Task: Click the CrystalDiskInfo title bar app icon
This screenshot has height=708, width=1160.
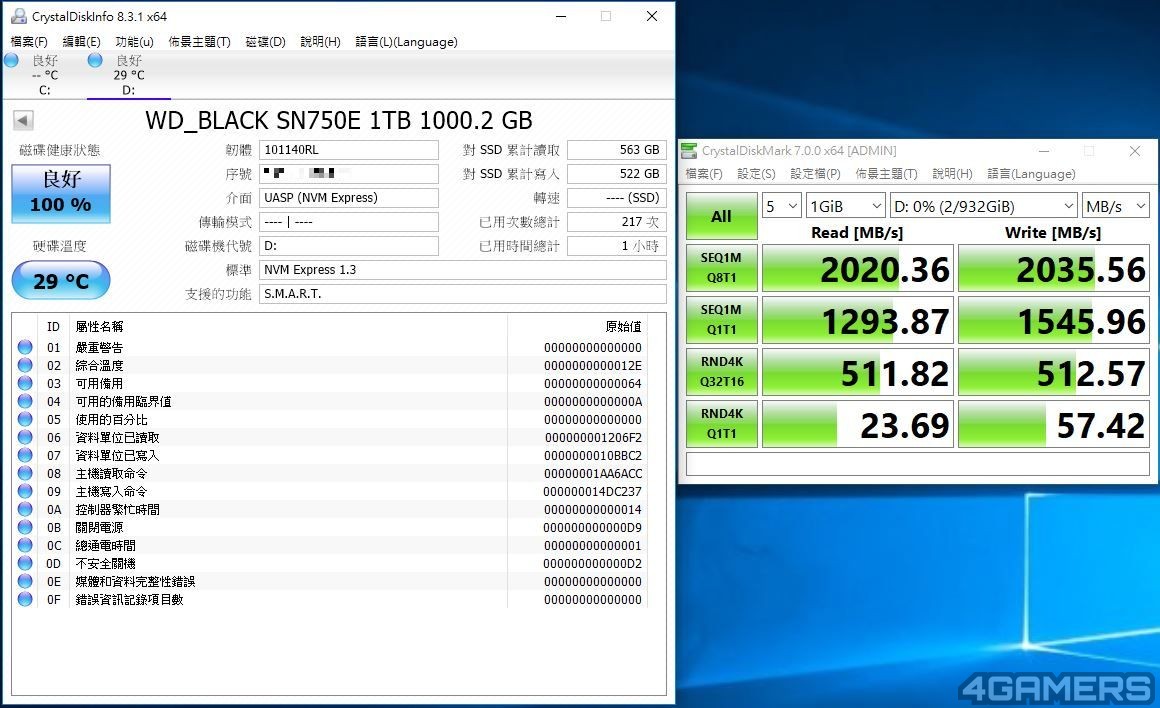Action: (18, 16)
